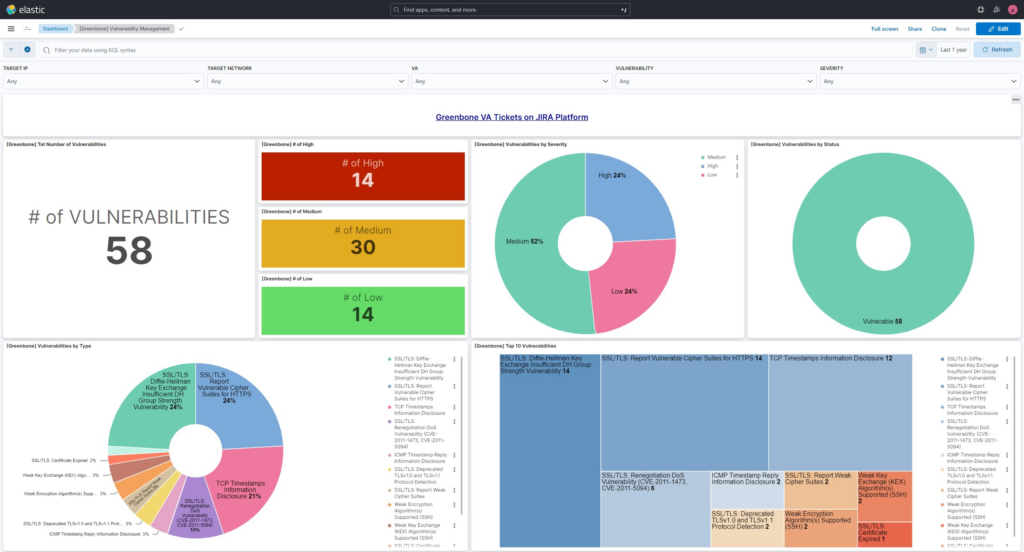This screenshot has height=552, width=1024.
Task: Click the TCP Timestamps 12 treemap block
Action: pos(840,412)
